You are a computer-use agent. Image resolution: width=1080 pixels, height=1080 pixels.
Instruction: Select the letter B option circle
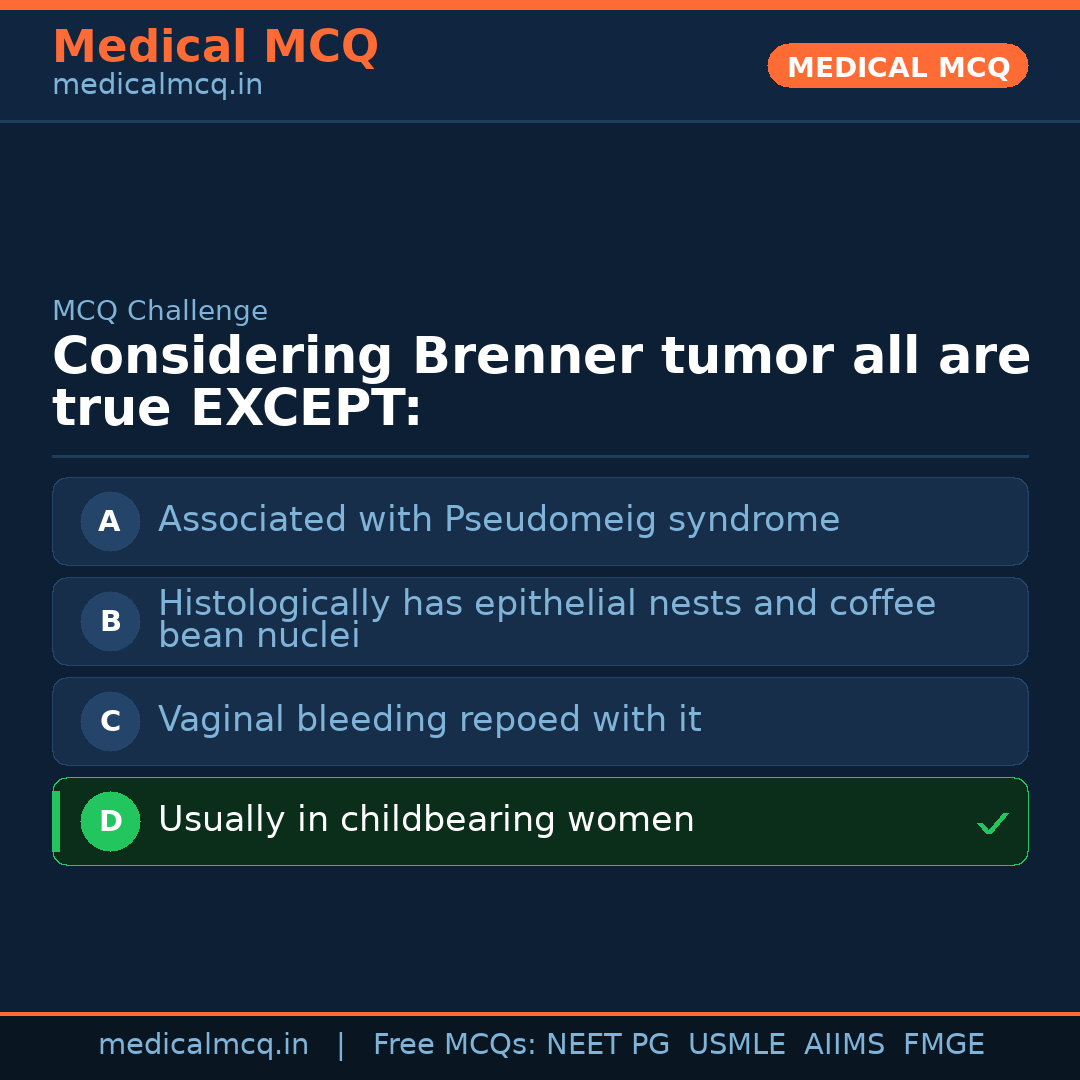tap(110, 621)
